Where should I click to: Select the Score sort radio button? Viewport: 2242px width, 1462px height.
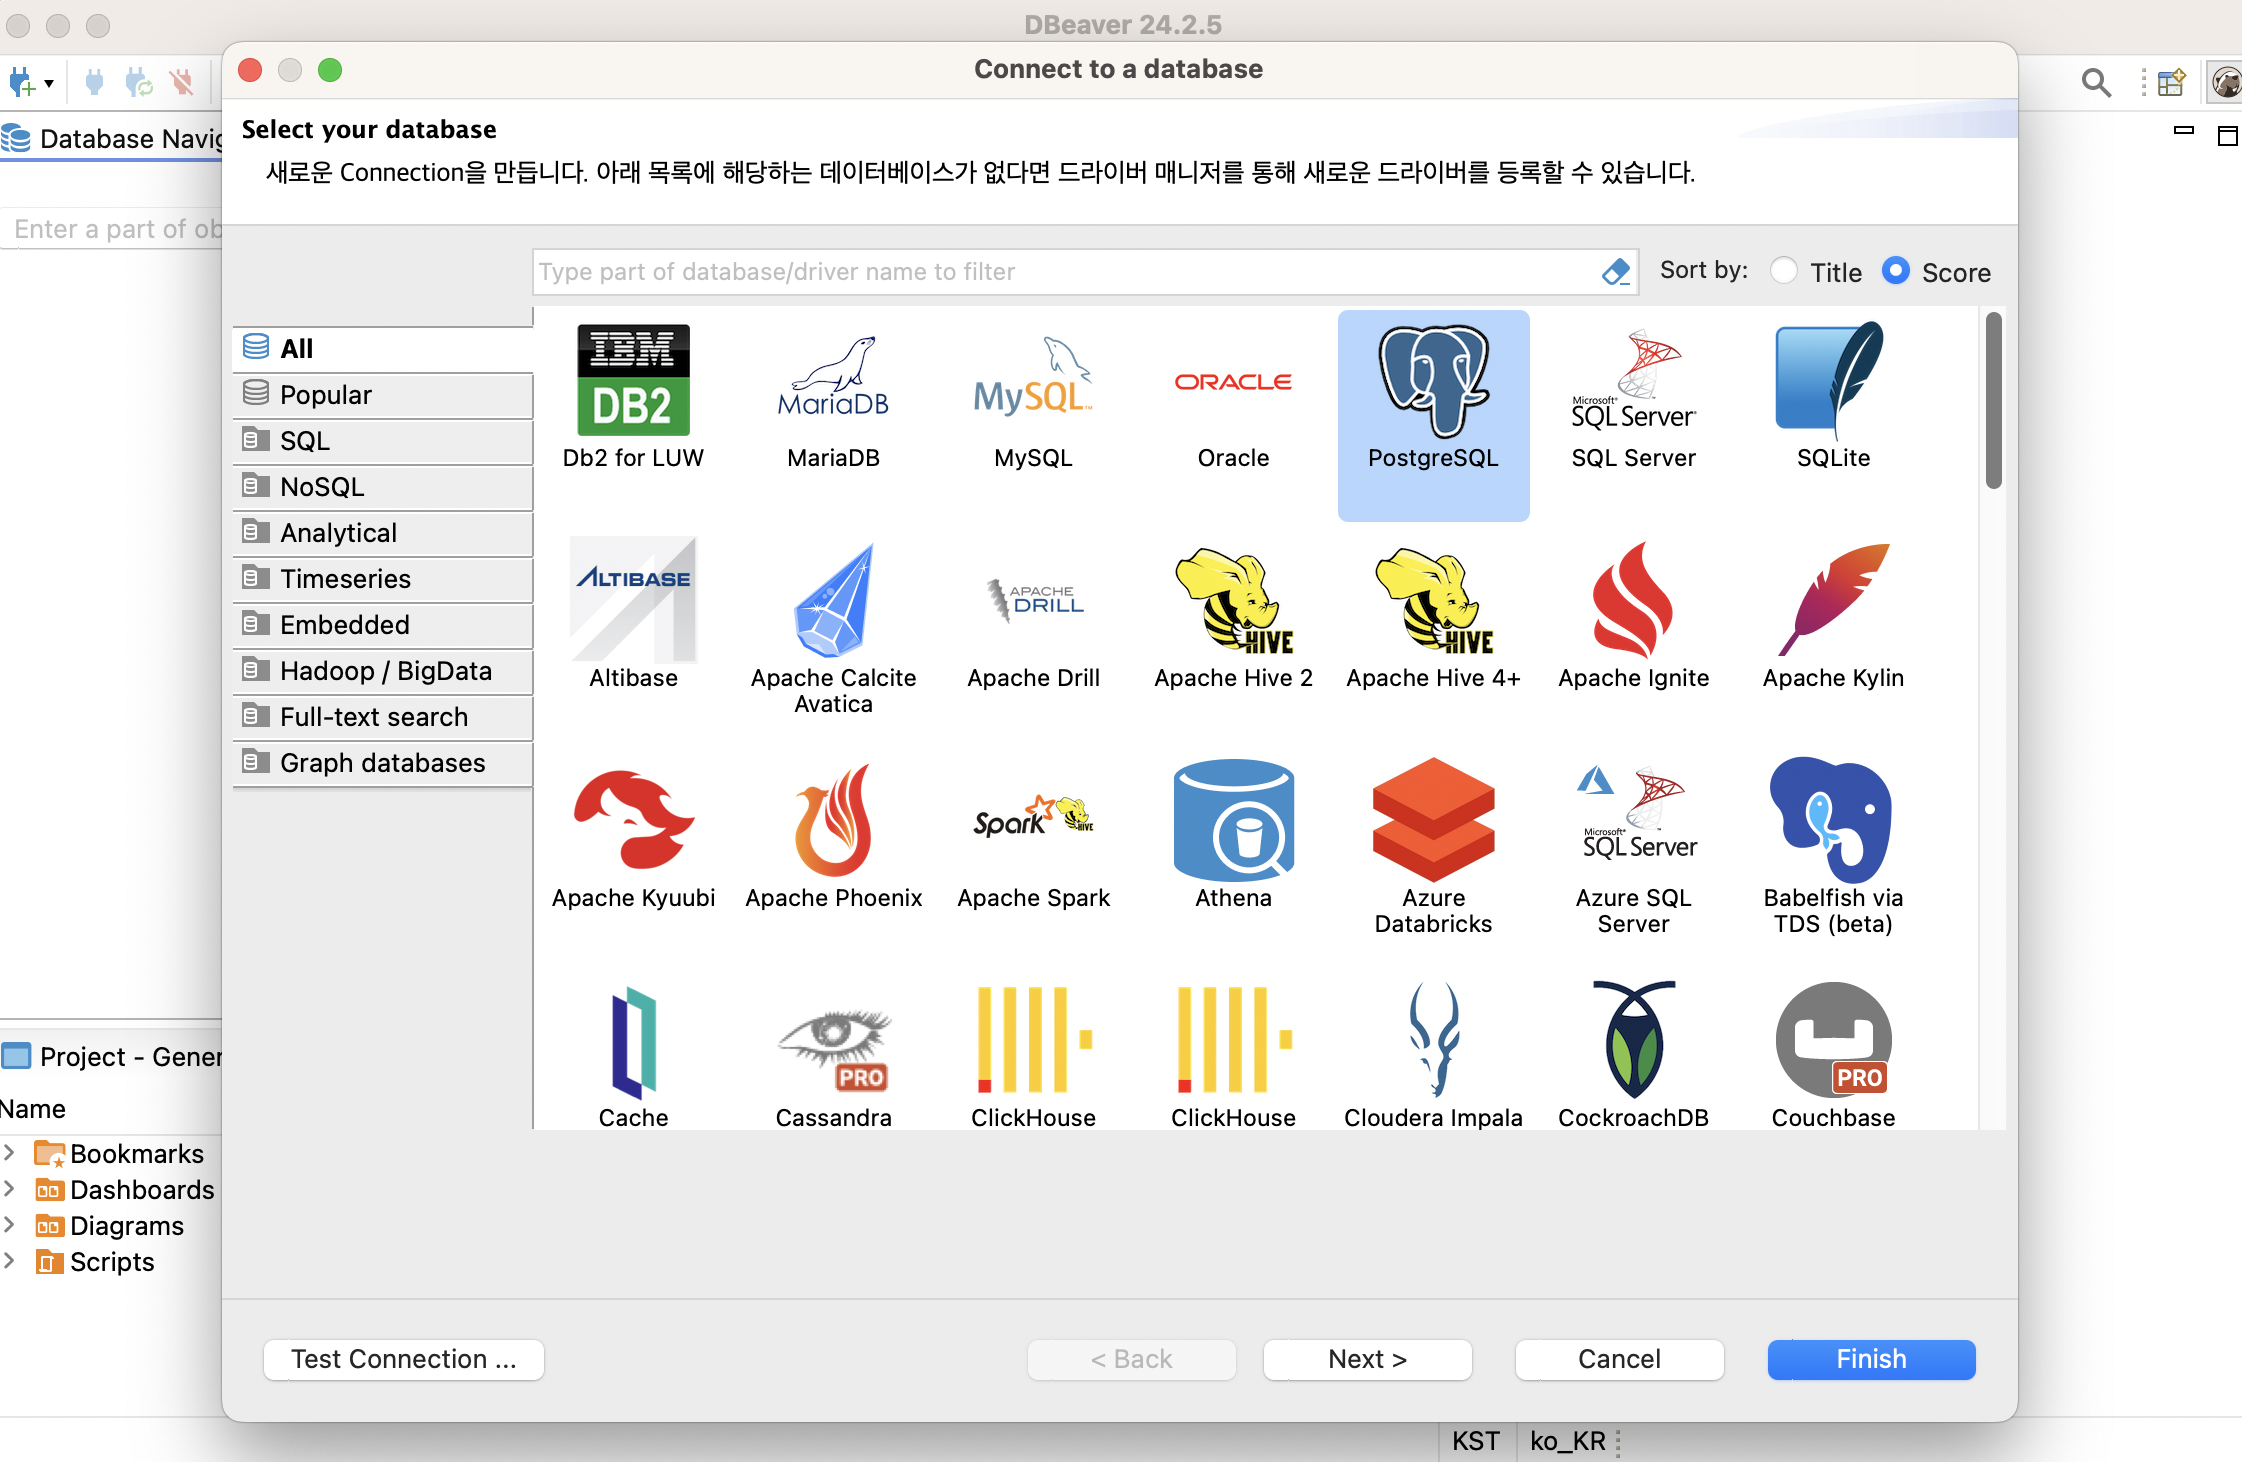tap(1895, 271)
